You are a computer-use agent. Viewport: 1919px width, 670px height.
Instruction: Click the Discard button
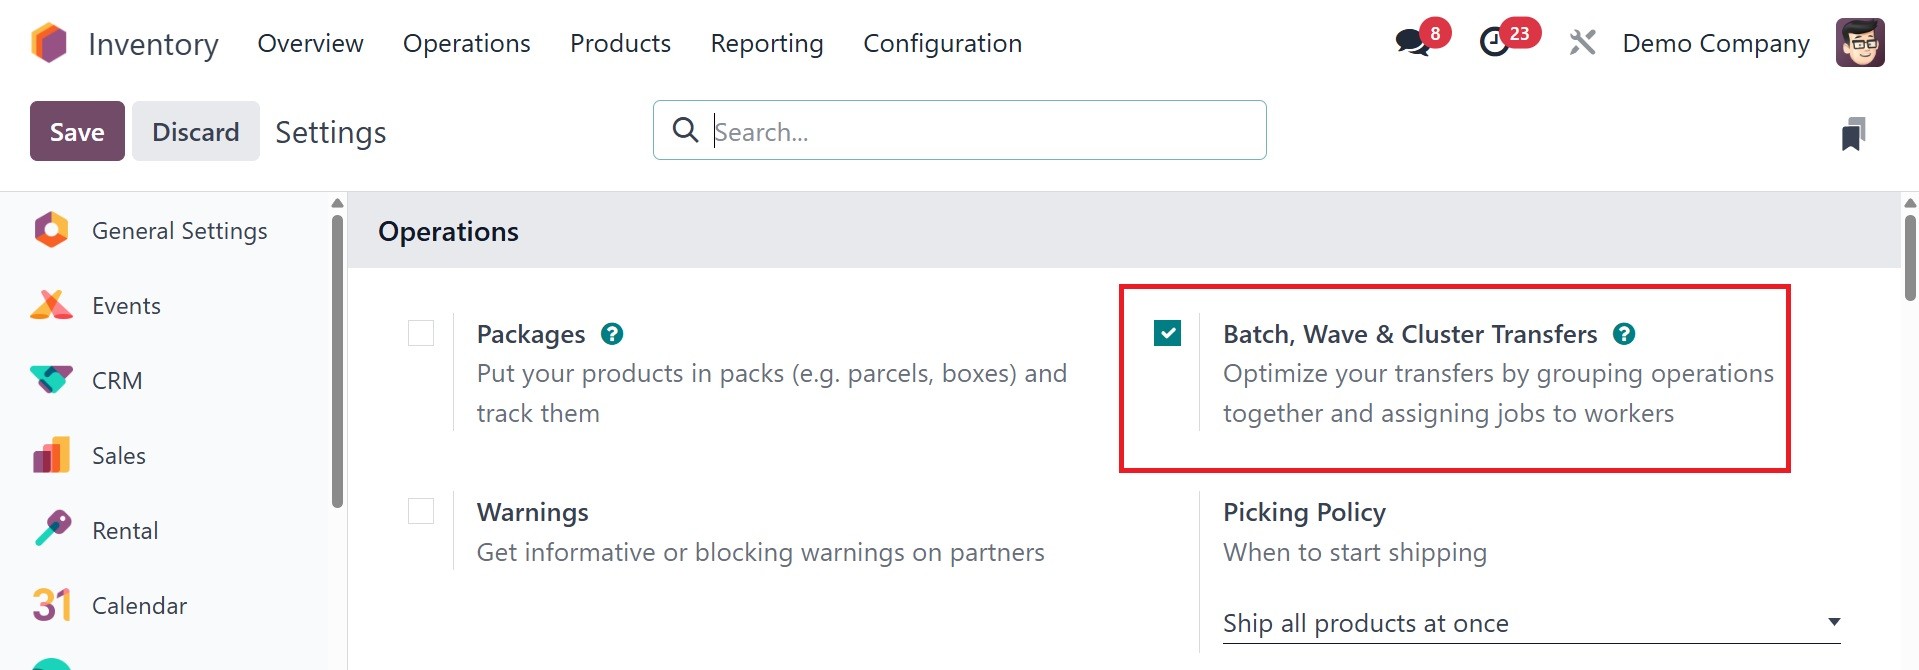click(196, 131)
